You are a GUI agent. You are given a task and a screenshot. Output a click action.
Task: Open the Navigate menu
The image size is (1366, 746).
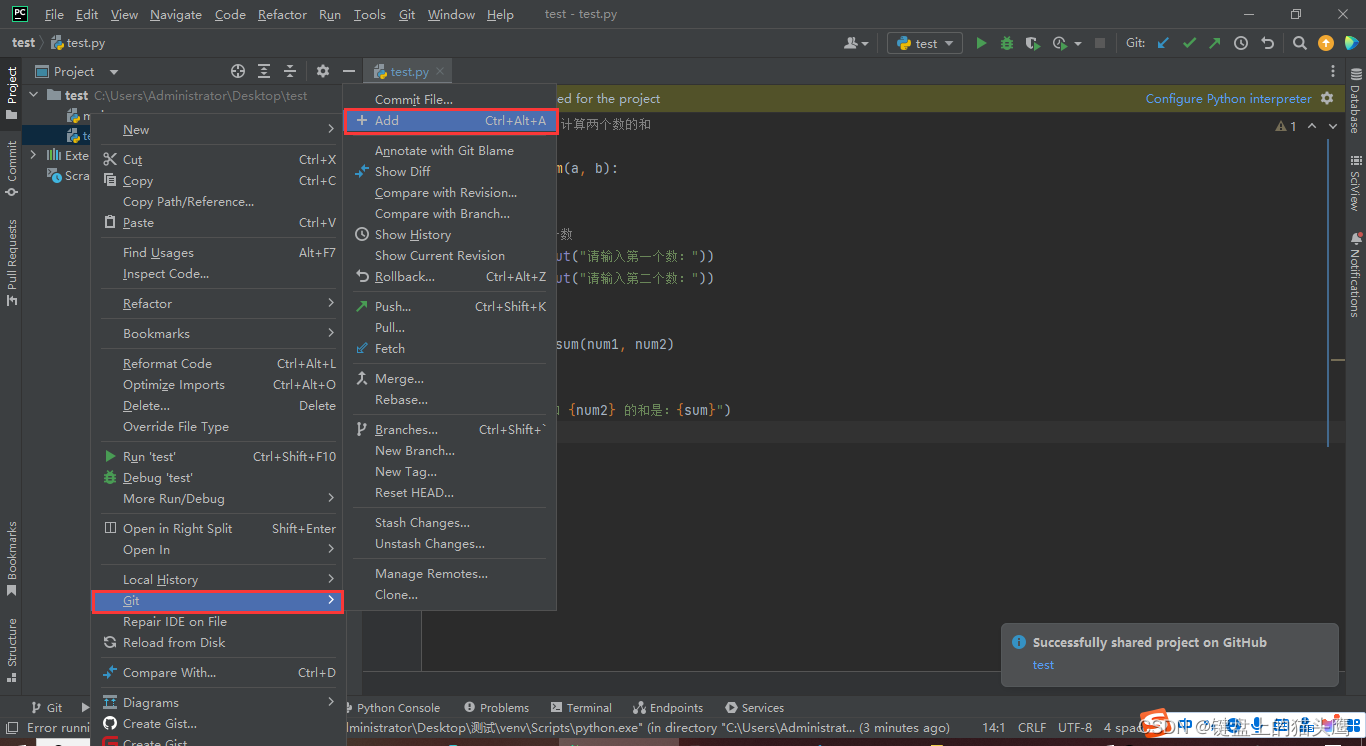(175, 14)
